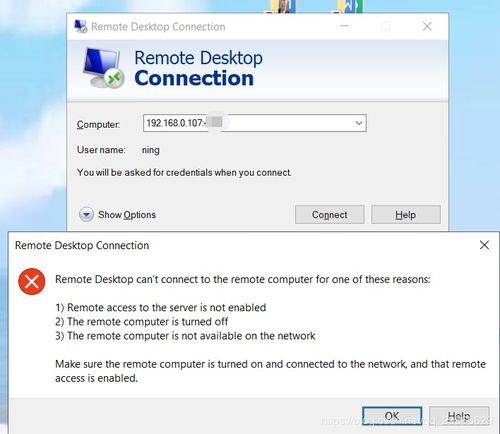The width and height of the screenshot is (500, 434).
Task: Click into the Computer address field
Action: point(255,123)
